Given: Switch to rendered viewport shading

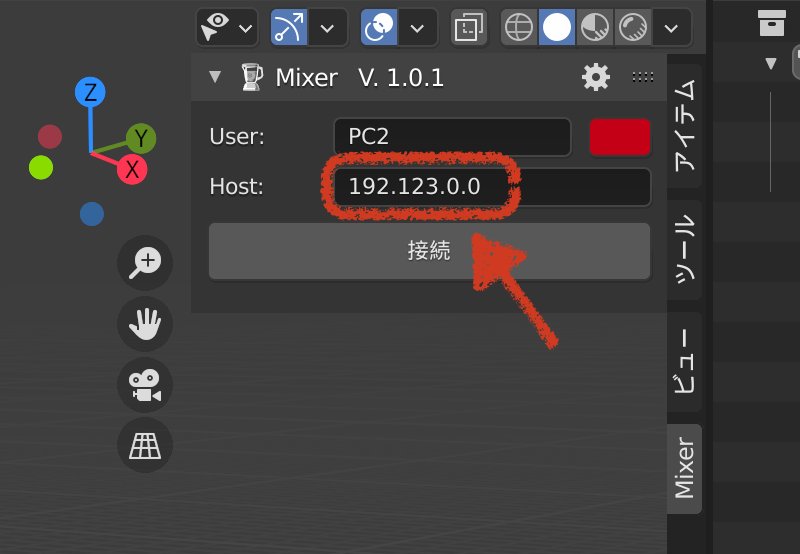Looking at the screenshot, I should pos(633,27).
